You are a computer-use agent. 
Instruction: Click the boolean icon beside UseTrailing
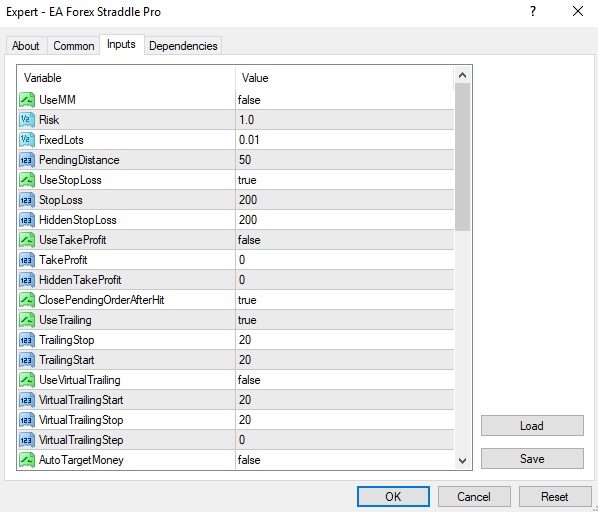pyautogui.click(x=27, y=320)
